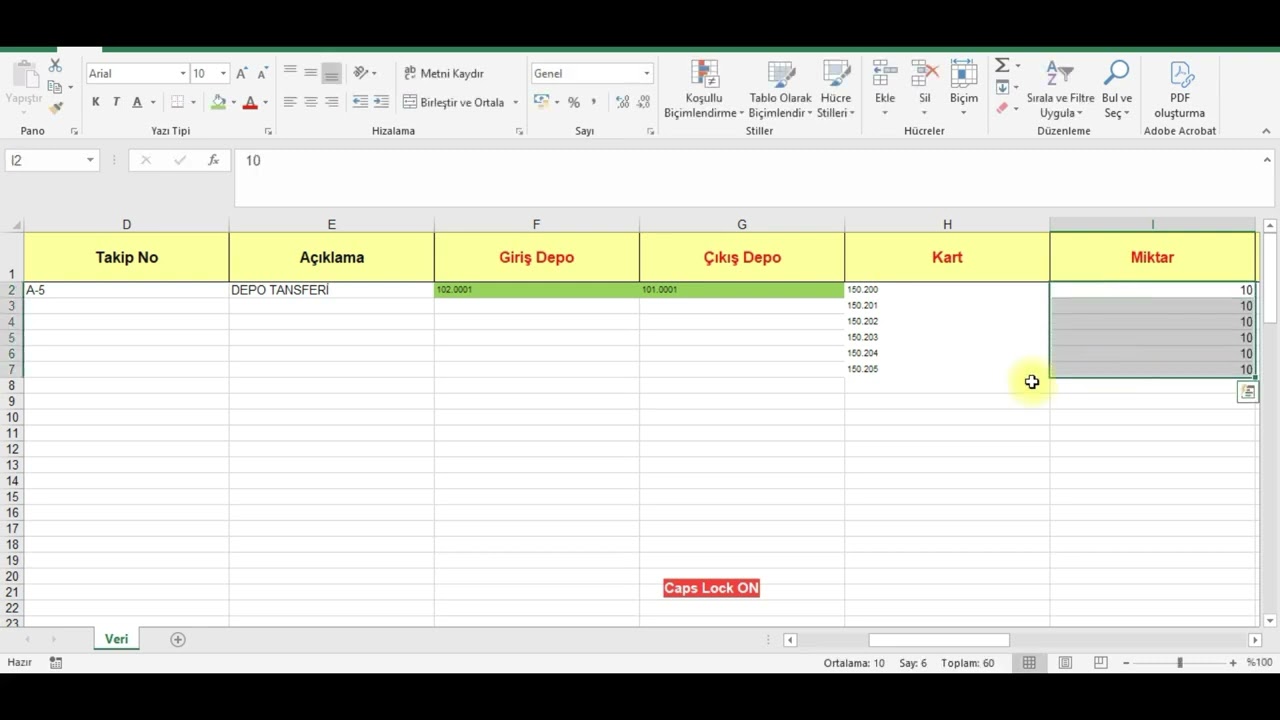Open font color dropdown arrow
1280x720 pixels.
click(x=265, y=102)
